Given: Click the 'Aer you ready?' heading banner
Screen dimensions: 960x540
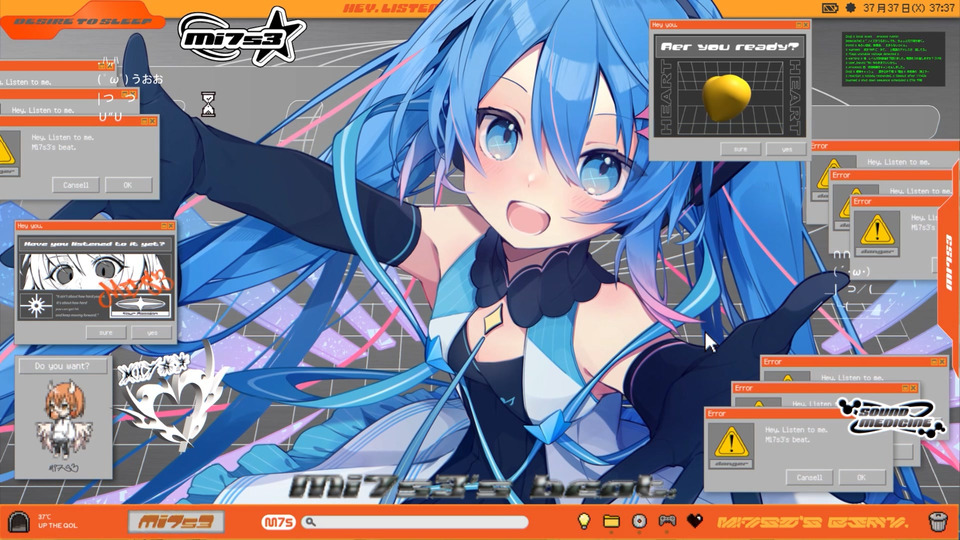Looking at the screenshot, I should click(x=730, y=47).
